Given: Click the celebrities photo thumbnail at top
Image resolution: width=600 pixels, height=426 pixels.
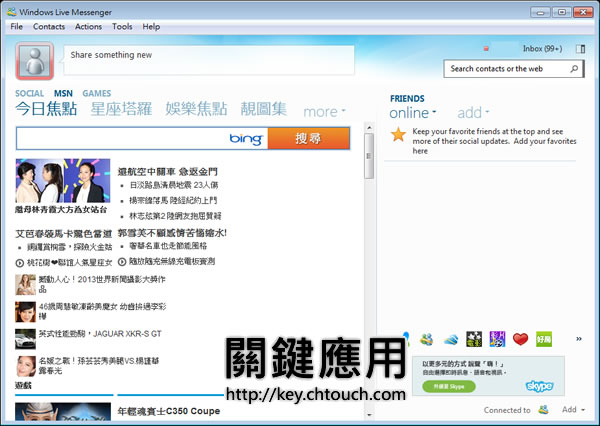Looking at the screenshot, I should pyautogui.click(x=63, y=181).
